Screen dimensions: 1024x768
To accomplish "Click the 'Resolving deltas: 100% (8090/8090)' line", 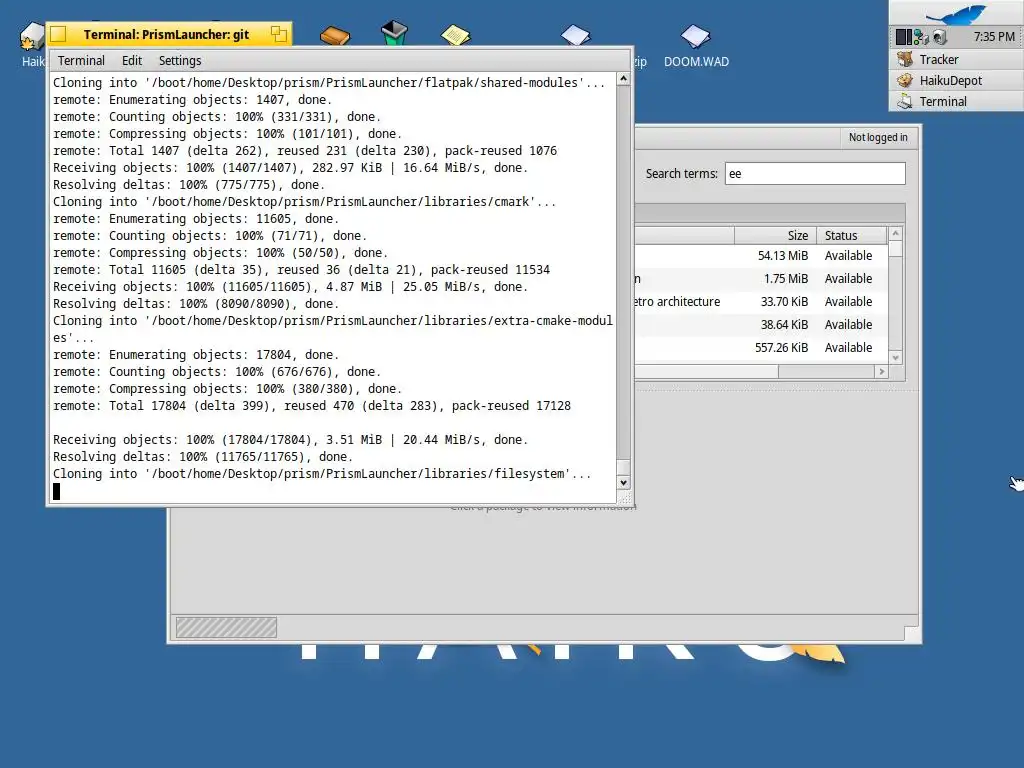I will [x=196, y=304].
